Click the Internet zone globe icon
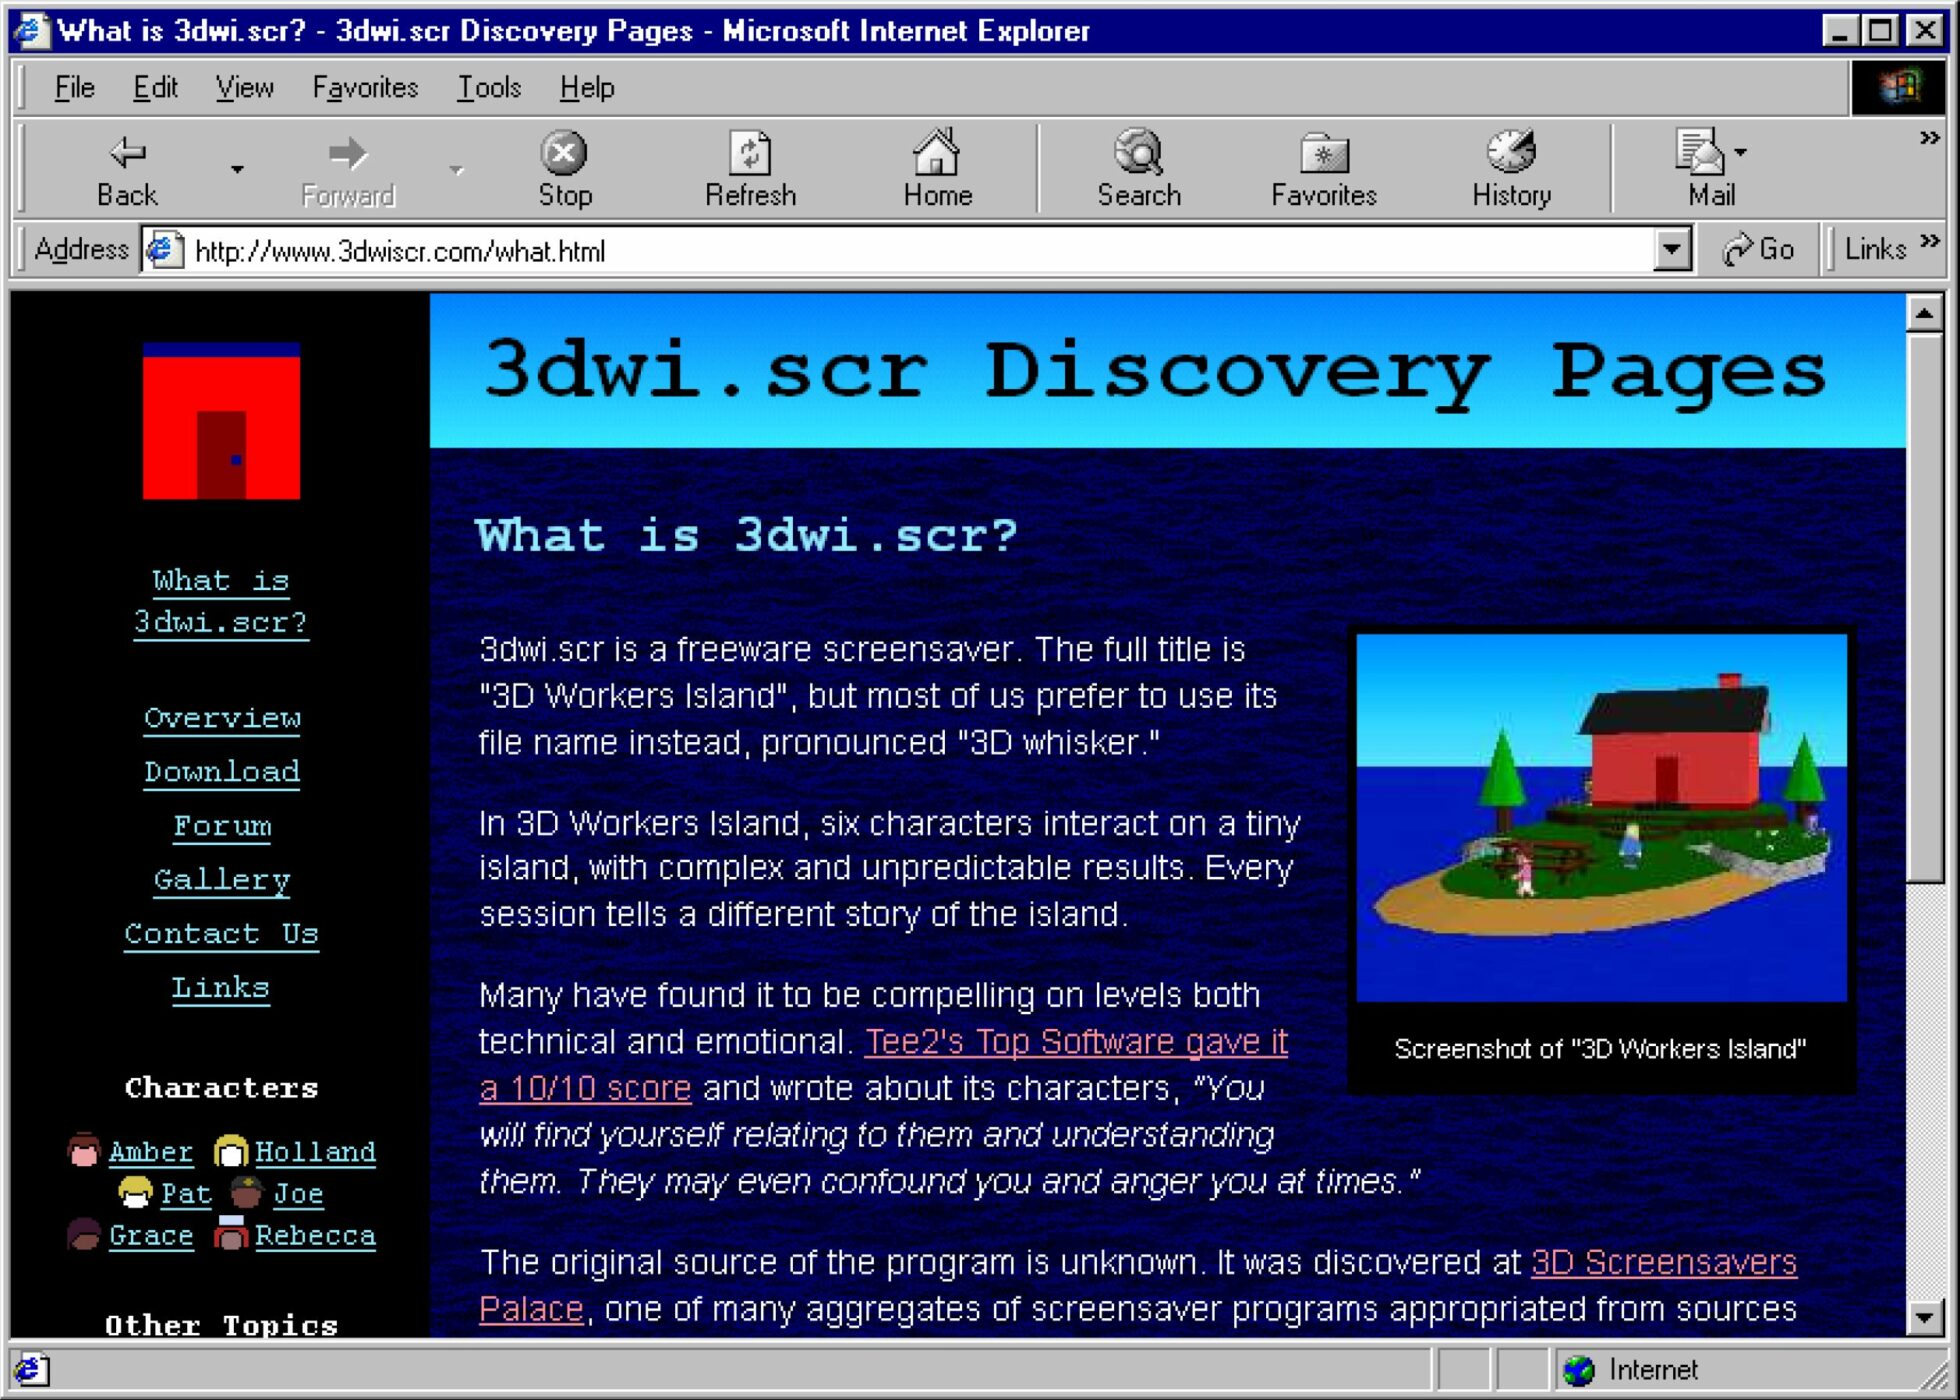The height and width of the screenshot is (1400, 1960). pyautogui.click(x=1581, y=1369)
